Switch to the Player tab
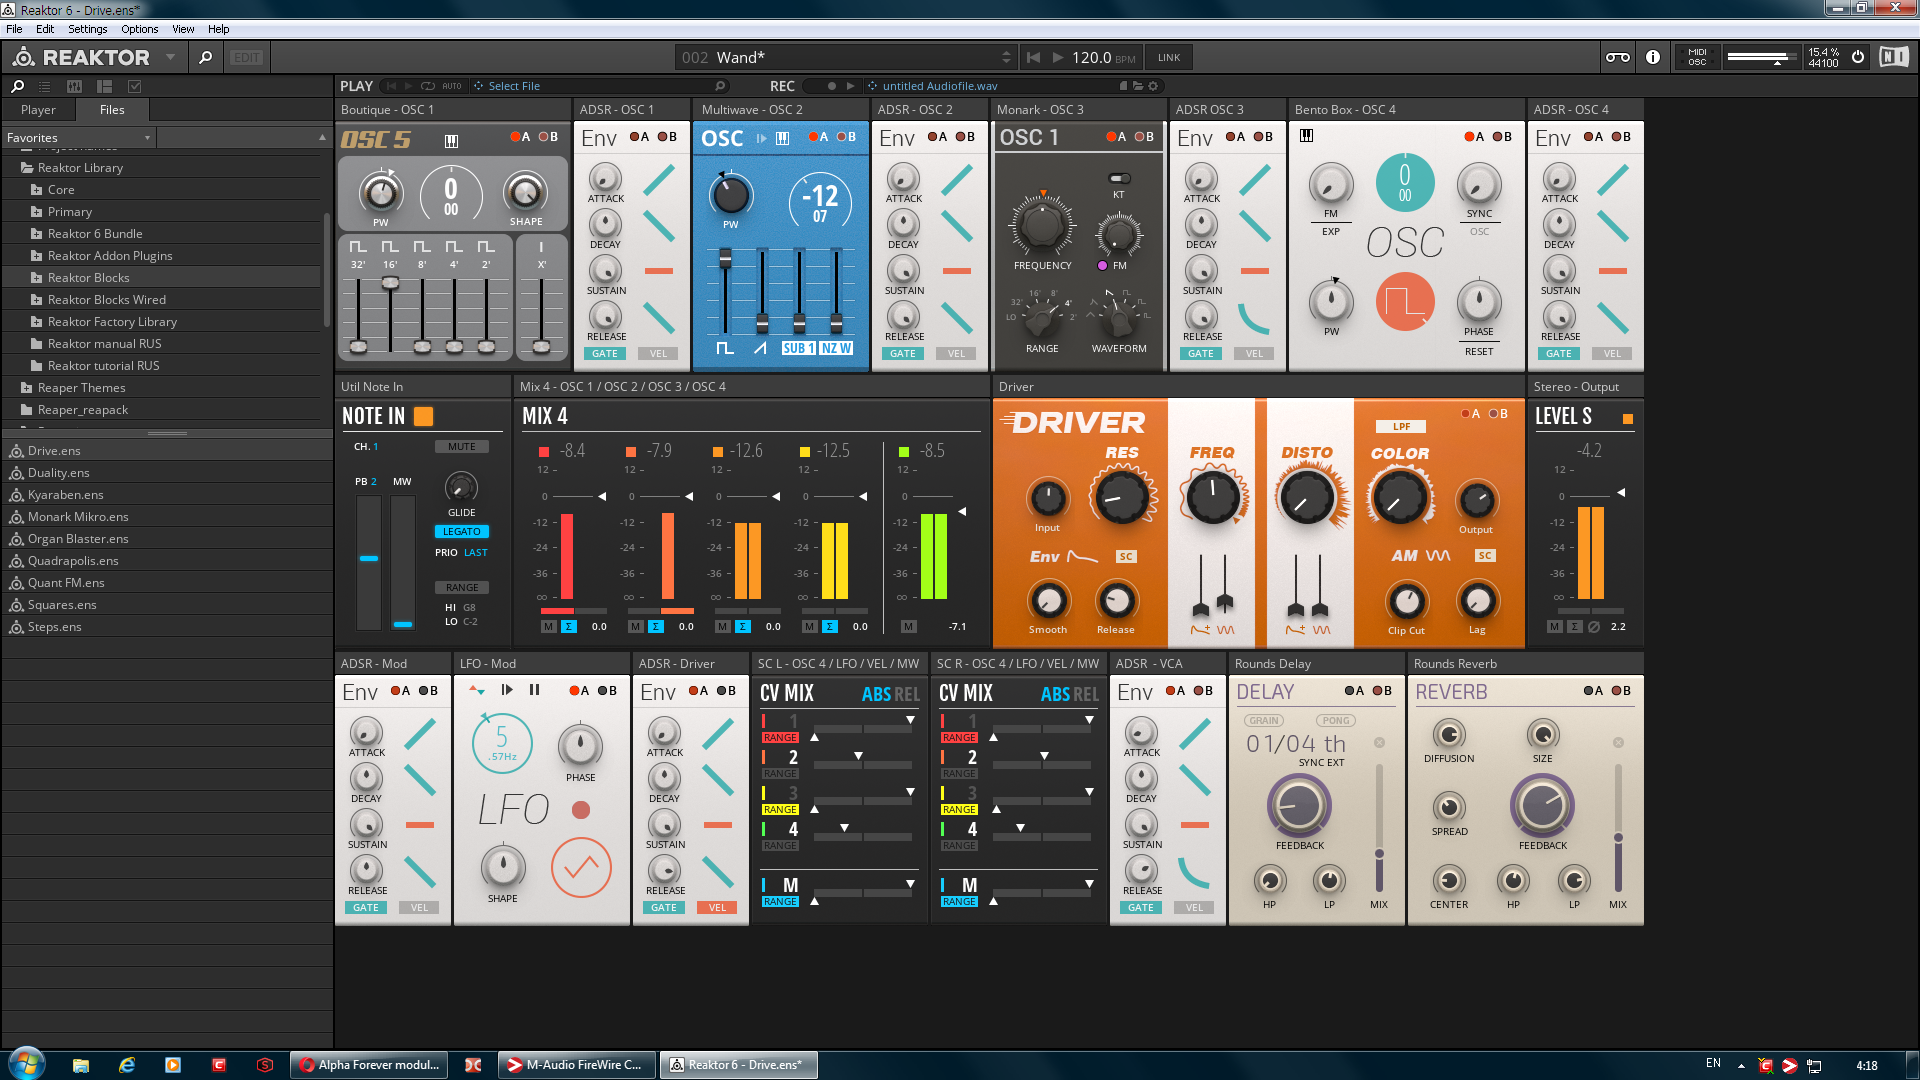1920x1080 pixels. click(x=38, y=110)
